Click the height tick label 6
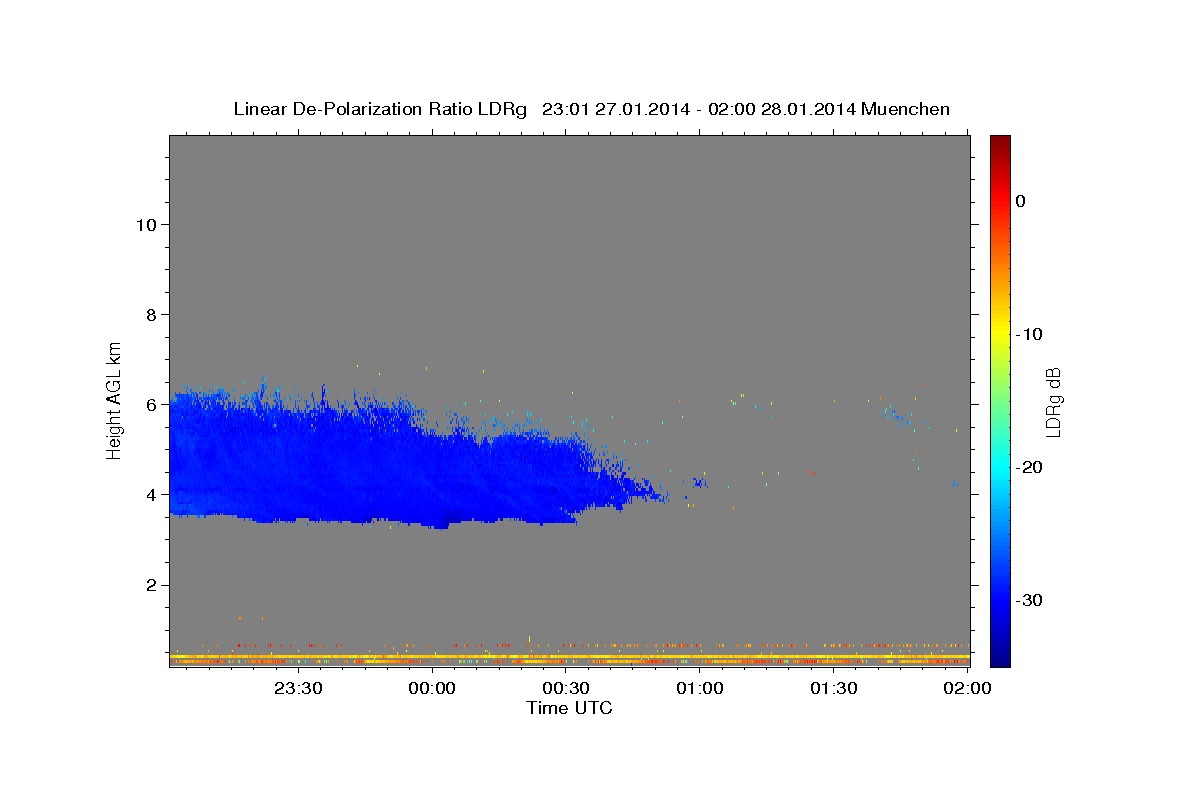 point(151,405)
